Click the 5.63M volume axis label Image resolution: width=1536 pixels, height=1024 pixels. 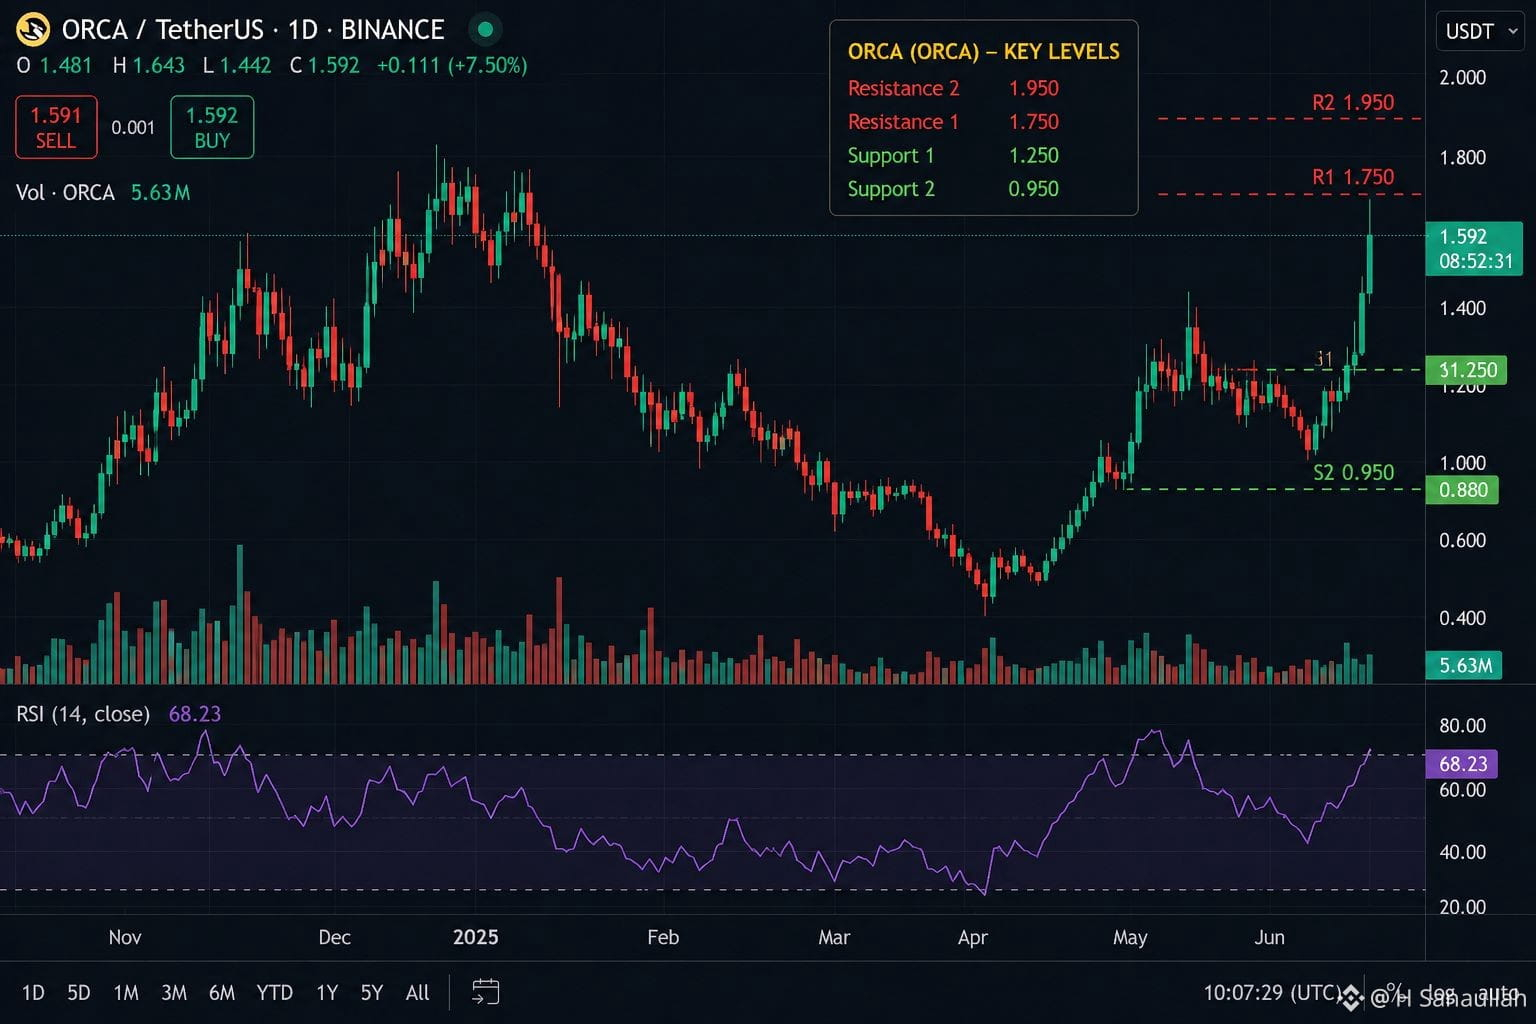(1464, 665)
